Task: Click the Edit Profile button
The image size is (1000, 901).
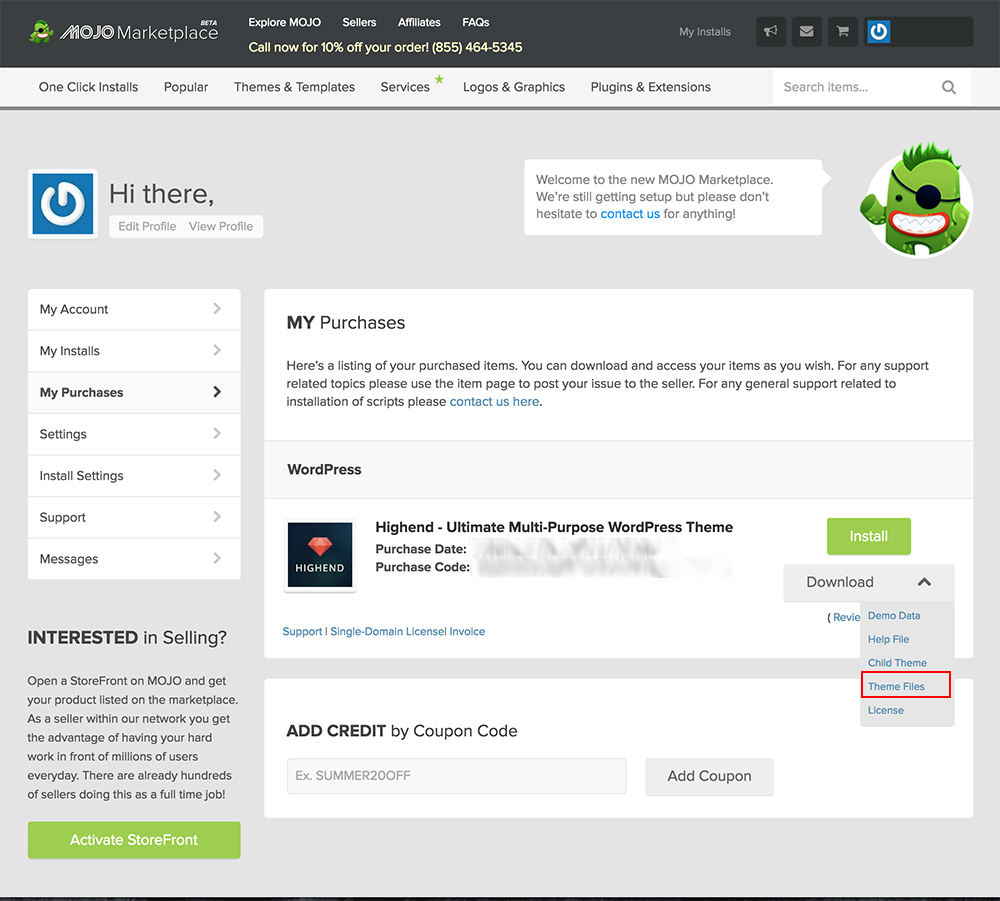Action: [x=147, y=226]
